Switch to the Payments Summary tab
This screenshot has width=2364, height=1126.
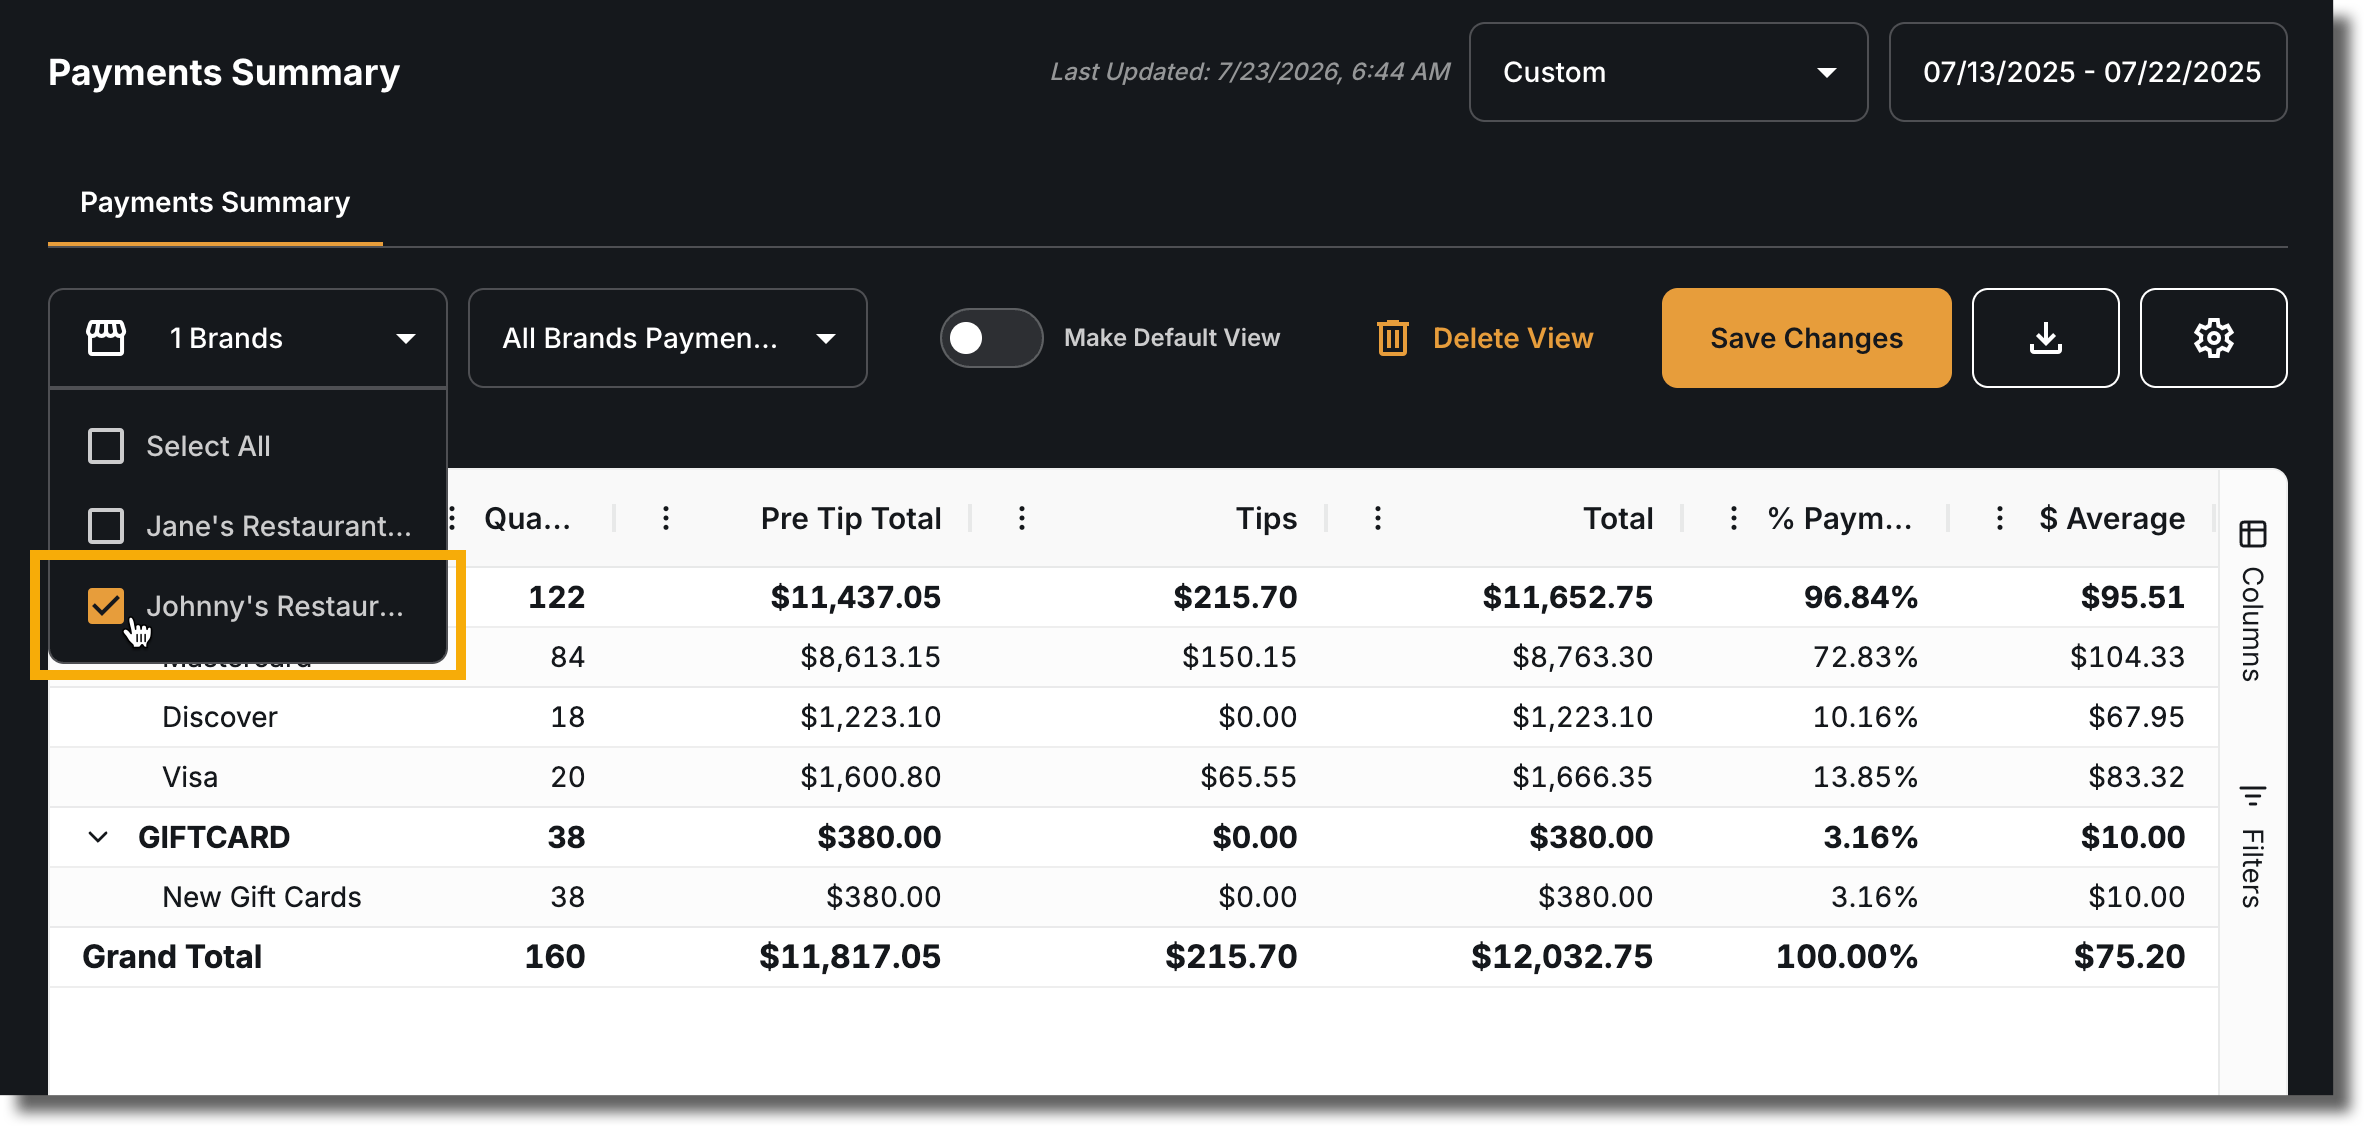pos(215,202)
